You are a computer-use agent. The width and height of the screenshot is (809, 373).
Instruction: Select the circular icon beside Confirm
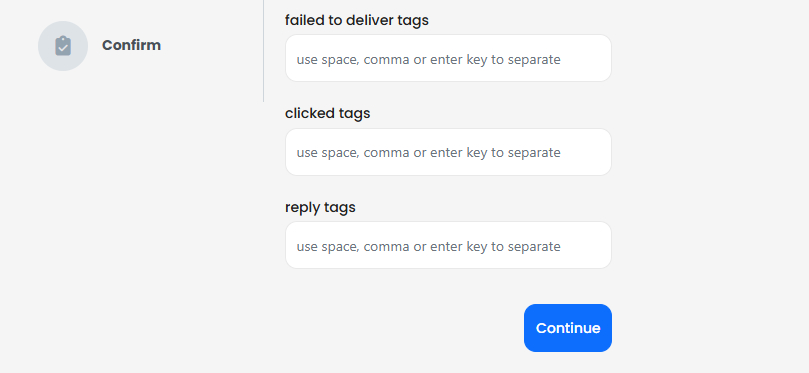pyautogui.click(x=63, y=46)
